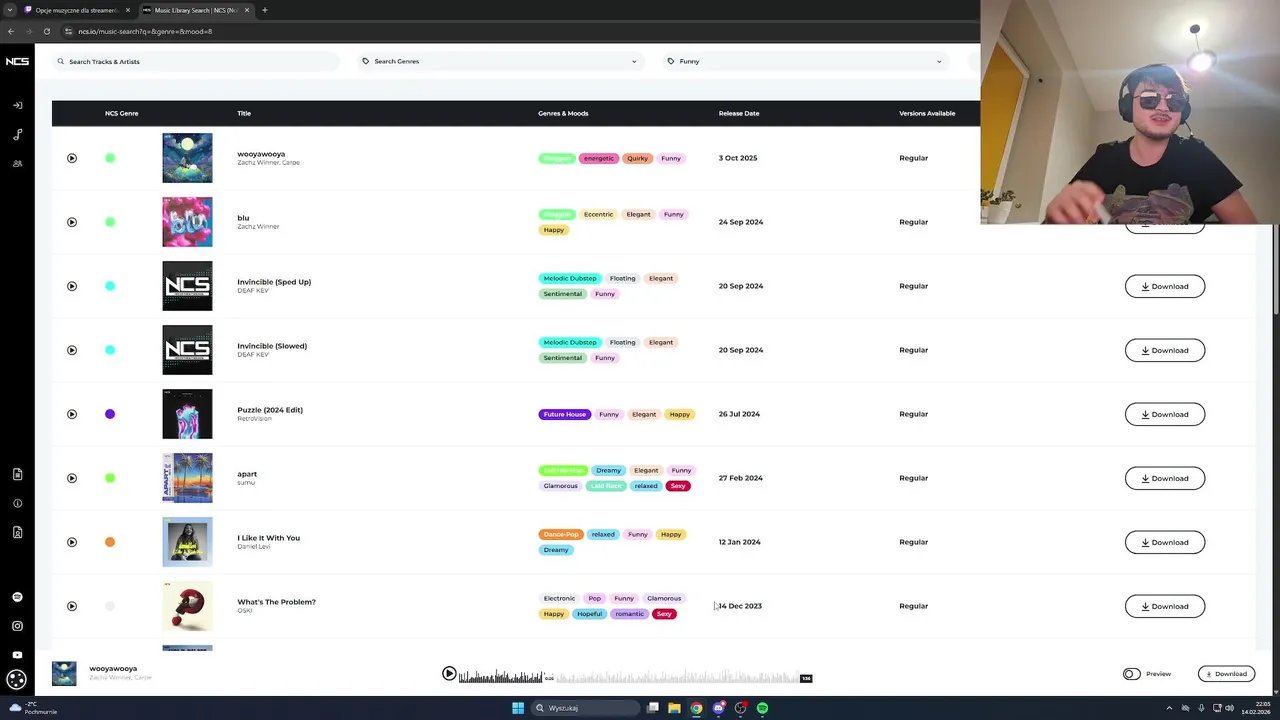Play What's The Problem? track
The image size is (1280, 720).
(x=72, y=606)
